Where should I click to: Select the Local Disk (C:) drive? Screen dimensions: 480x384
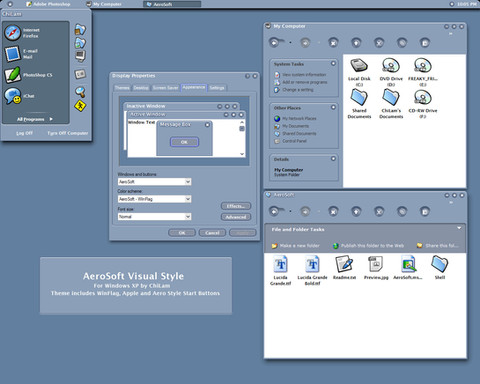[x=359, y=72]
